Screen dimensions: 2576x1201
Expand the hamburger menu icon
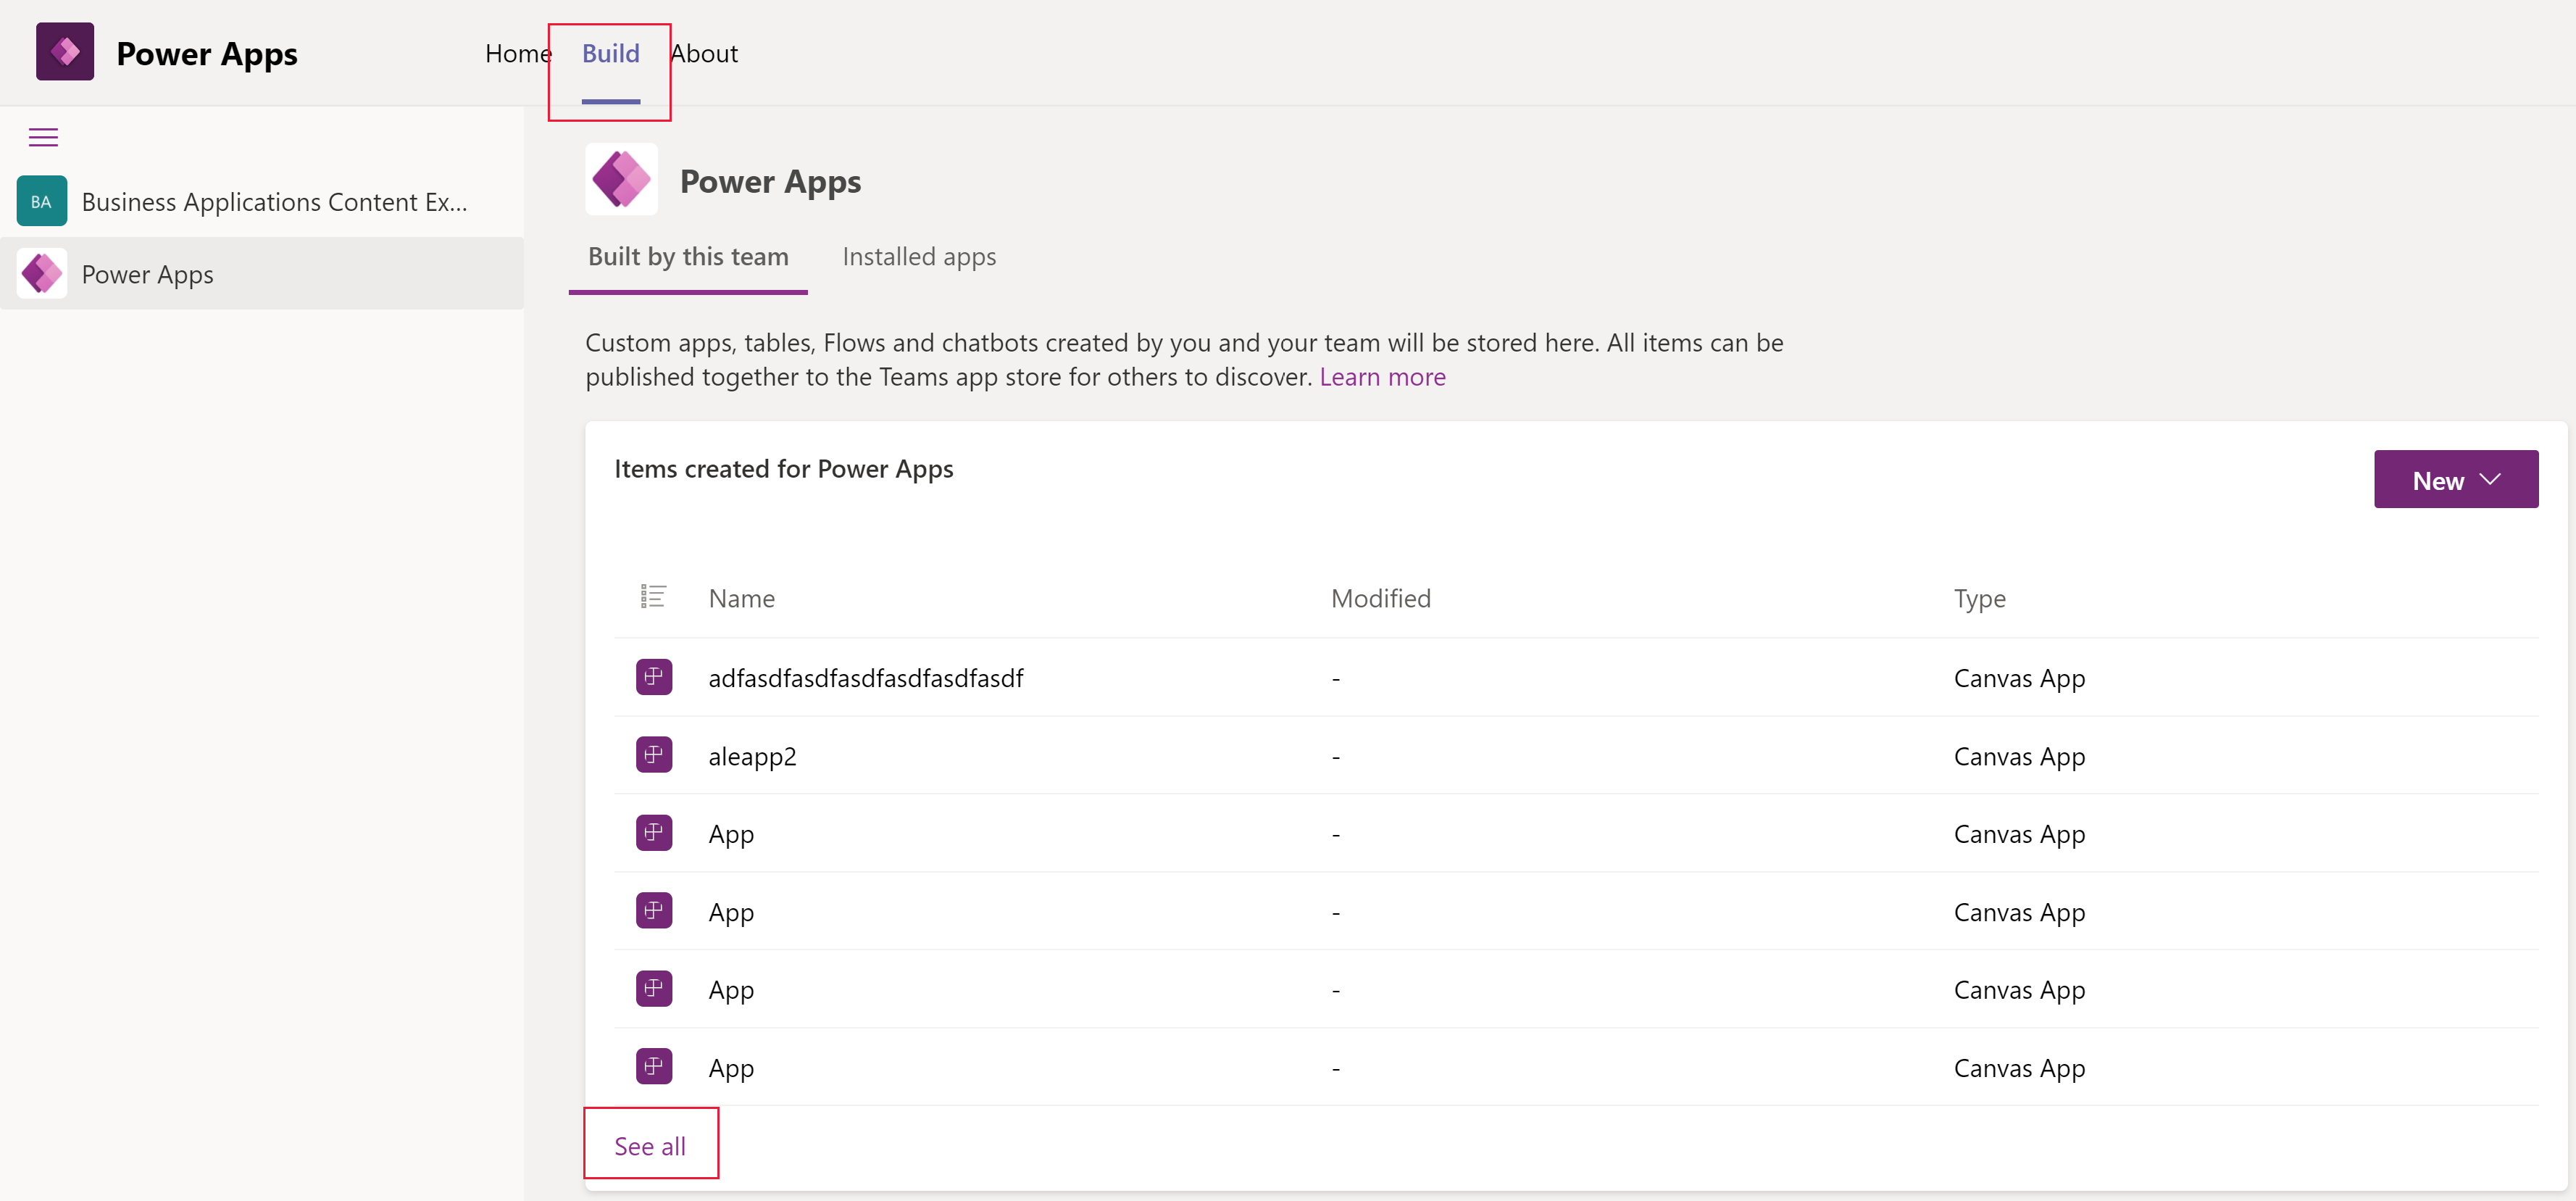tap(43, 136)
